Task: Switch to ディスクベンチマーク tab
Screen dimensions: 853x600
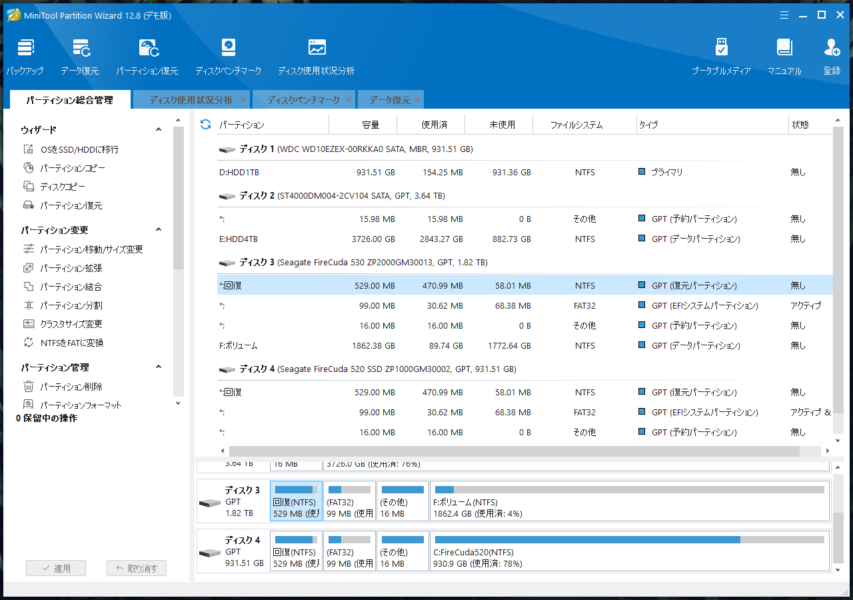Action: coord(304,100)
